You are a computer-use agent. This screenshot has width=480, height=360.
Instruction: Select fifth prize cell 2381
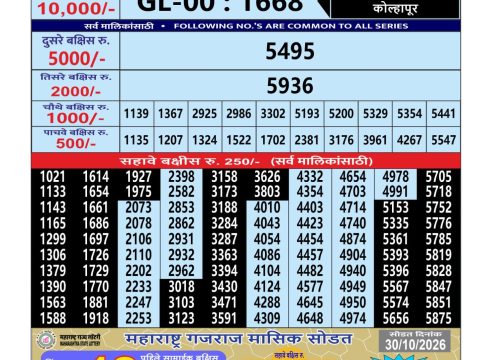point(307,140)
